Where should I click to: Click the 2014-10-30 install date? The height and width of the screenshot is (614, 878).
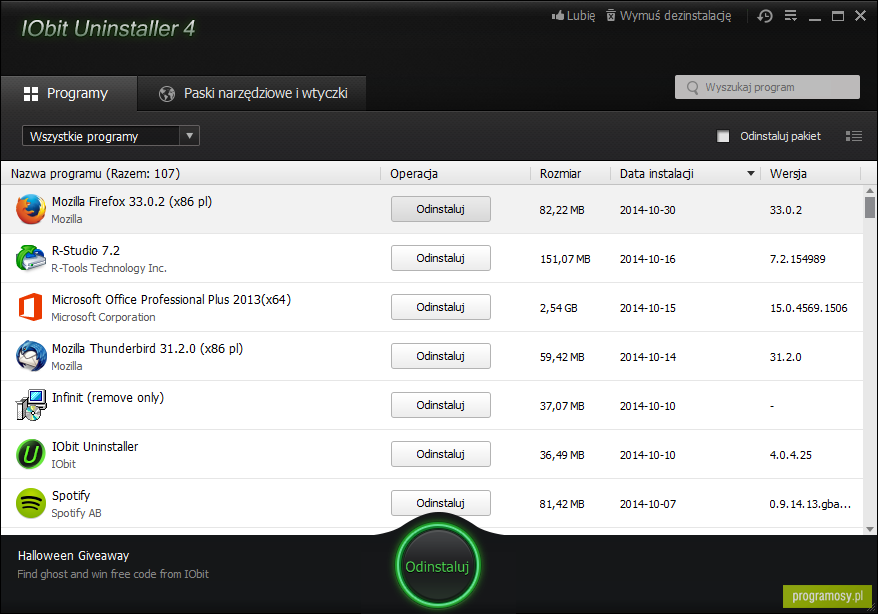click(x=647, y=210)
